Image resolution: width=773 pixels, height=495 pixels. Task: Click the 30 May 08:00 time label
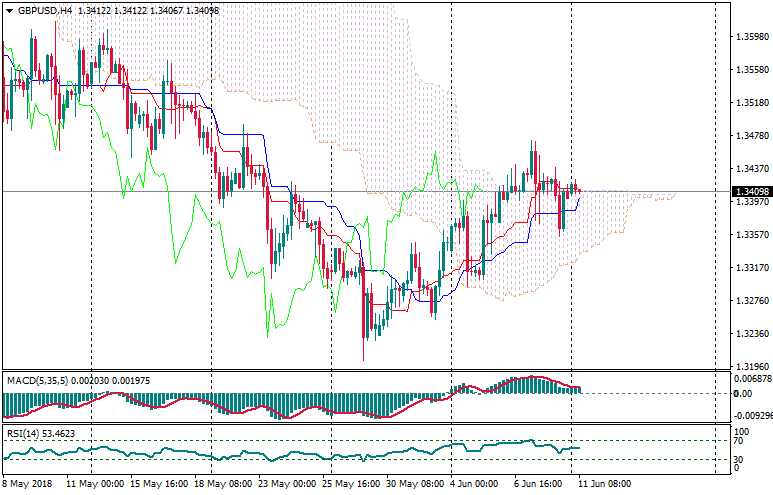(414, 483)
